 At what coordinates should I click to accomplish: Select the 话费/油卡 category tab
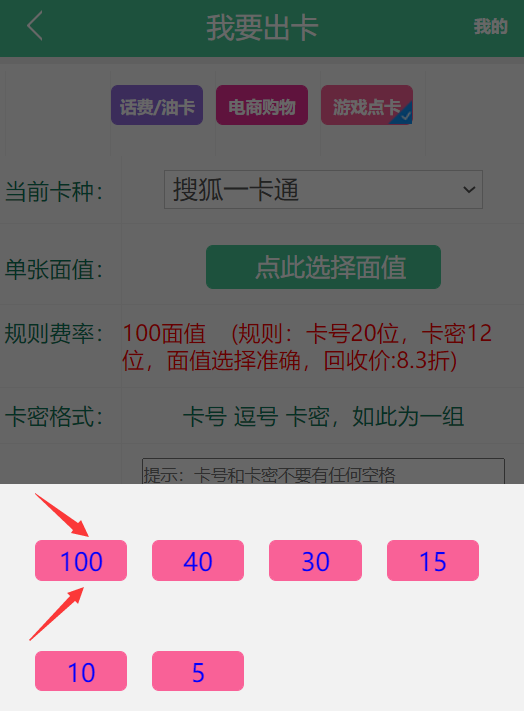pyautogui.click(x=157, y=105)
